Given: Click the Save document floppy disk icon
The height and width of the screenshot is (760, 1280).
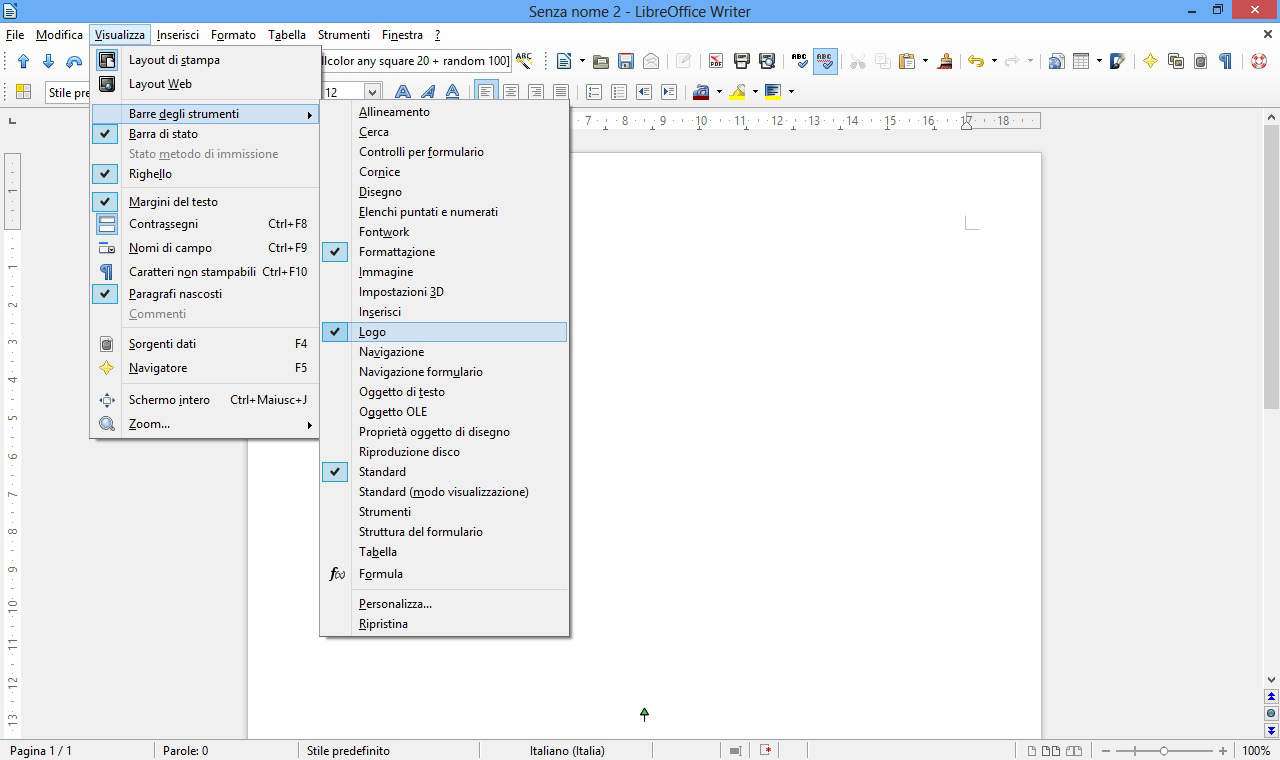Looking at the screenshot, I should pyautogui.click(x=626, y=61).
